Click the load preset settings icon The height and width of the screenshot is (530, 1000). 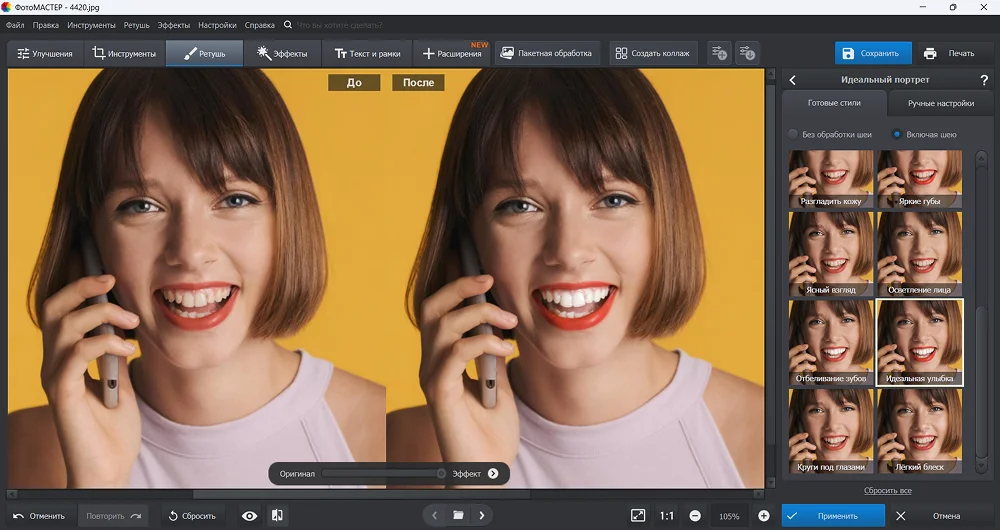(747, 54)
